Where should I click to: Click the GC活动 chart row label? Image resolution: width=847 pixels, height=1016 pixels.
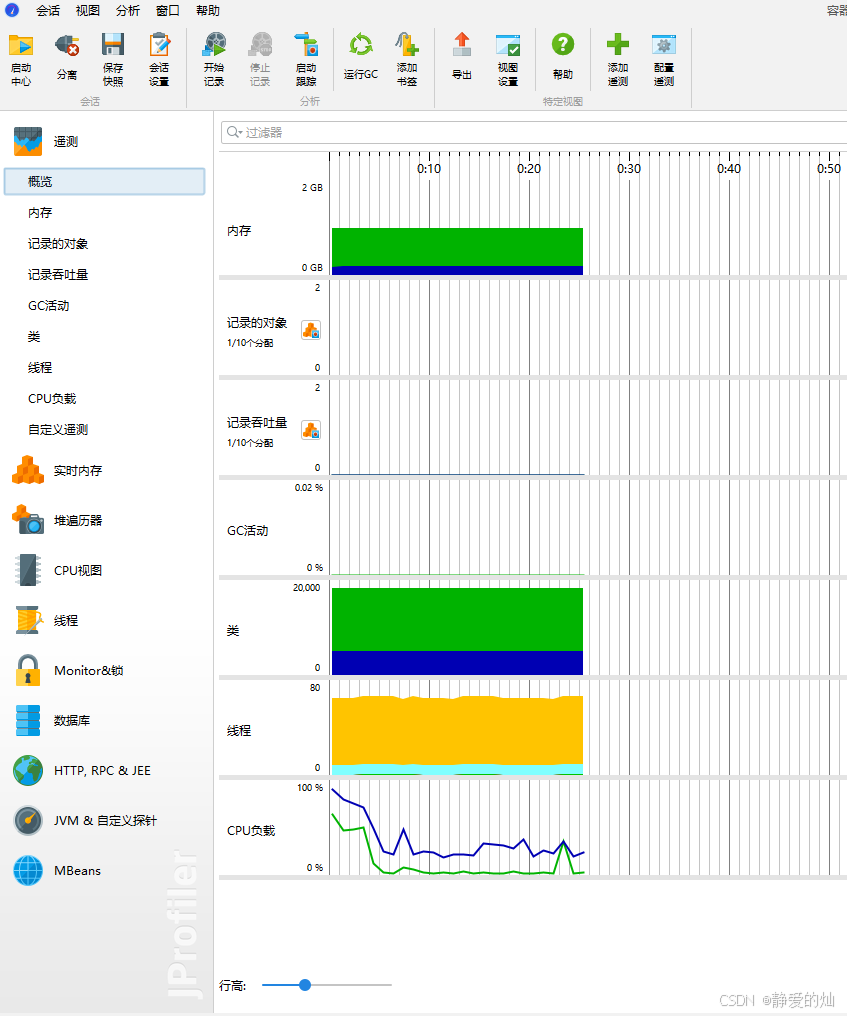247,531
